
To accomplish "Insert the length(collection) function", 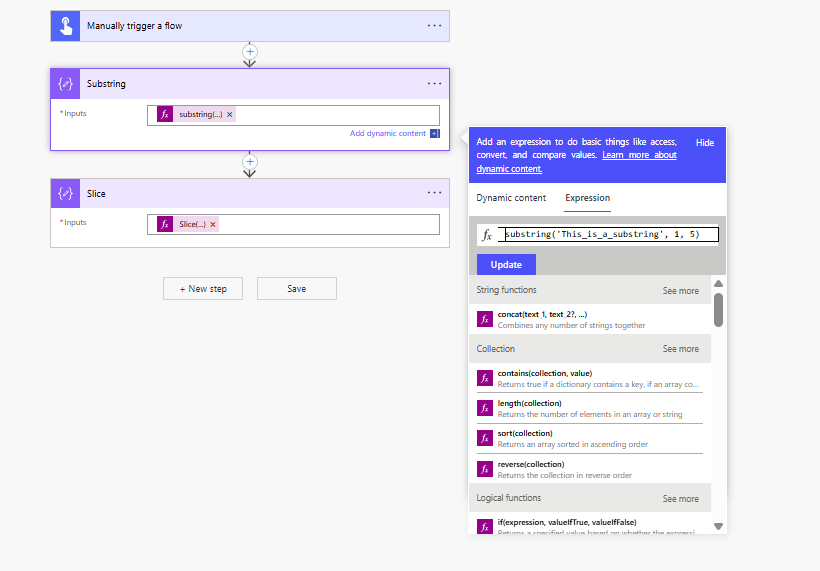I will (589, 408).
